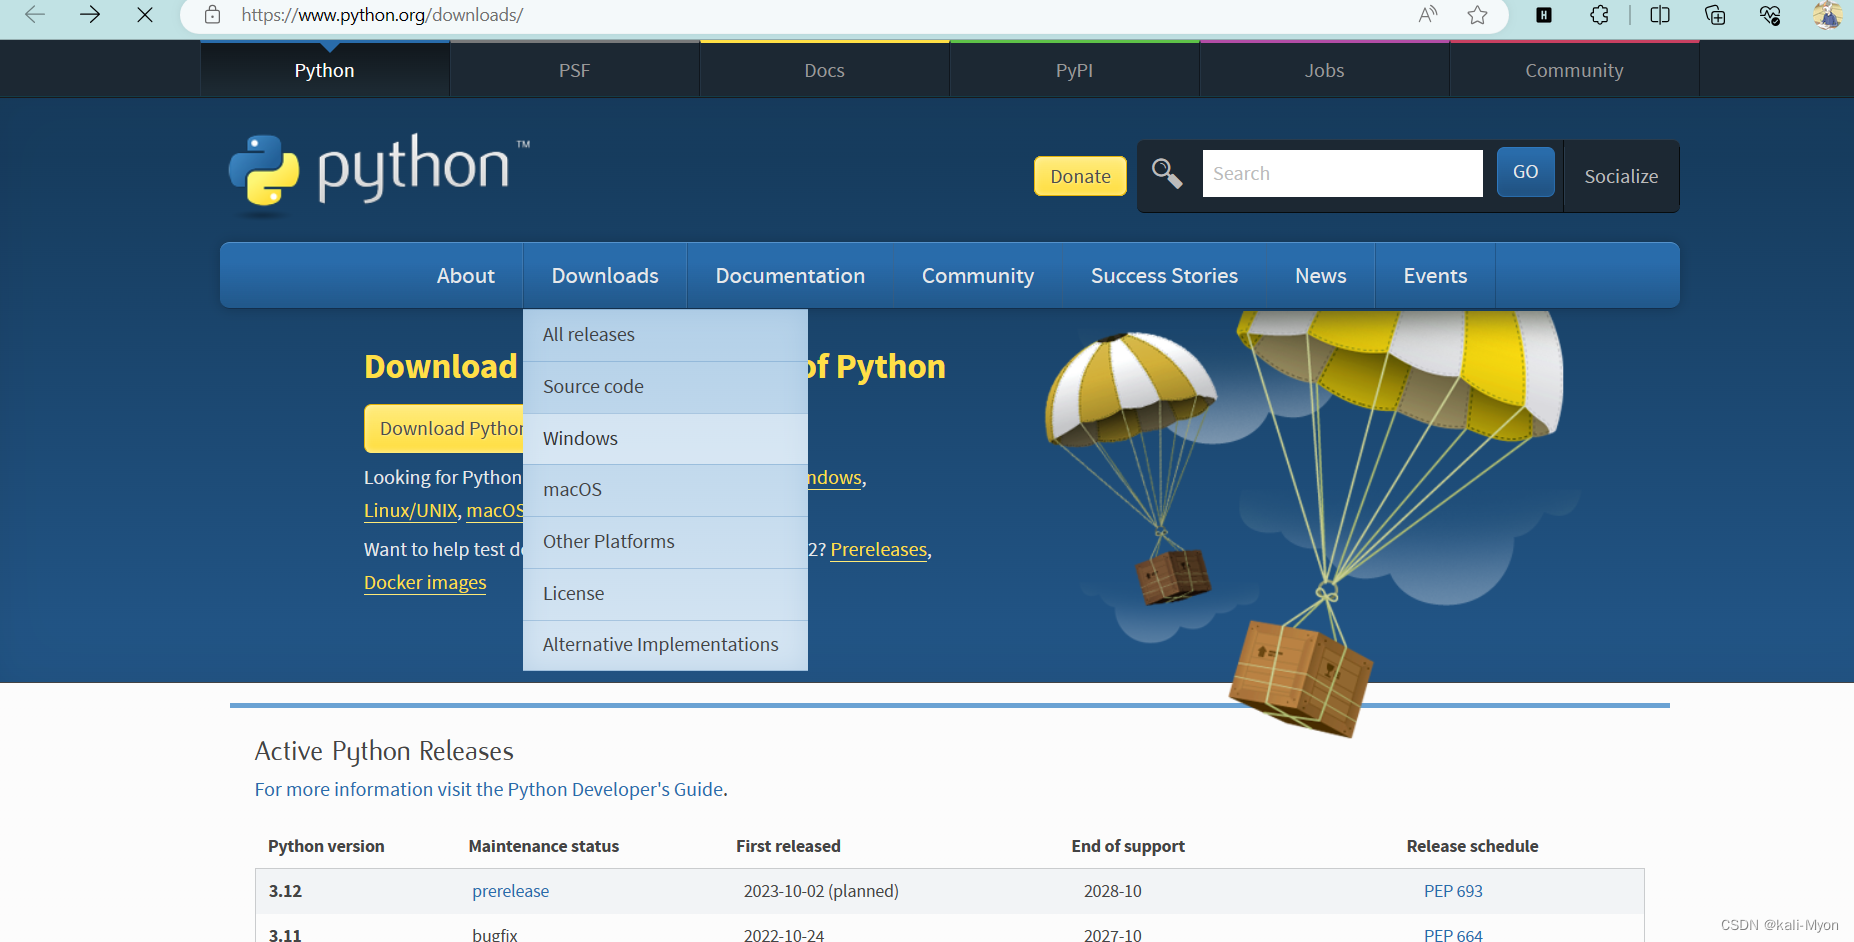Choose License from Downloads menu

(x=665, y=594)
